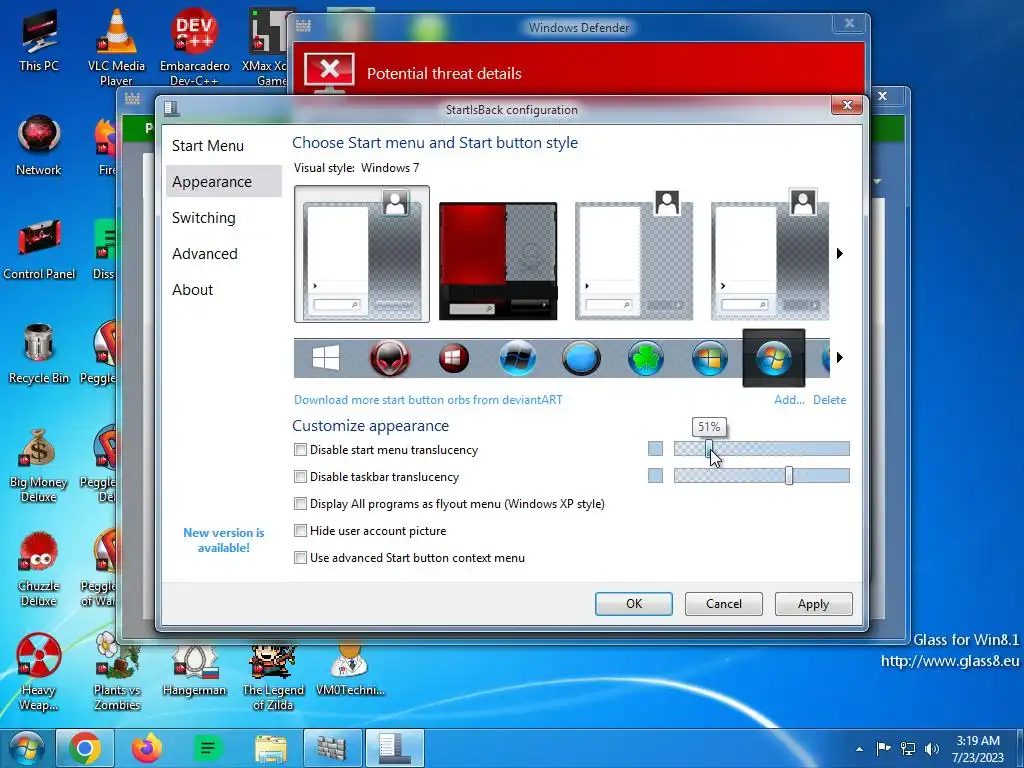
Task: Open the taskbar clock and date
Action: (x=978, y=749)
